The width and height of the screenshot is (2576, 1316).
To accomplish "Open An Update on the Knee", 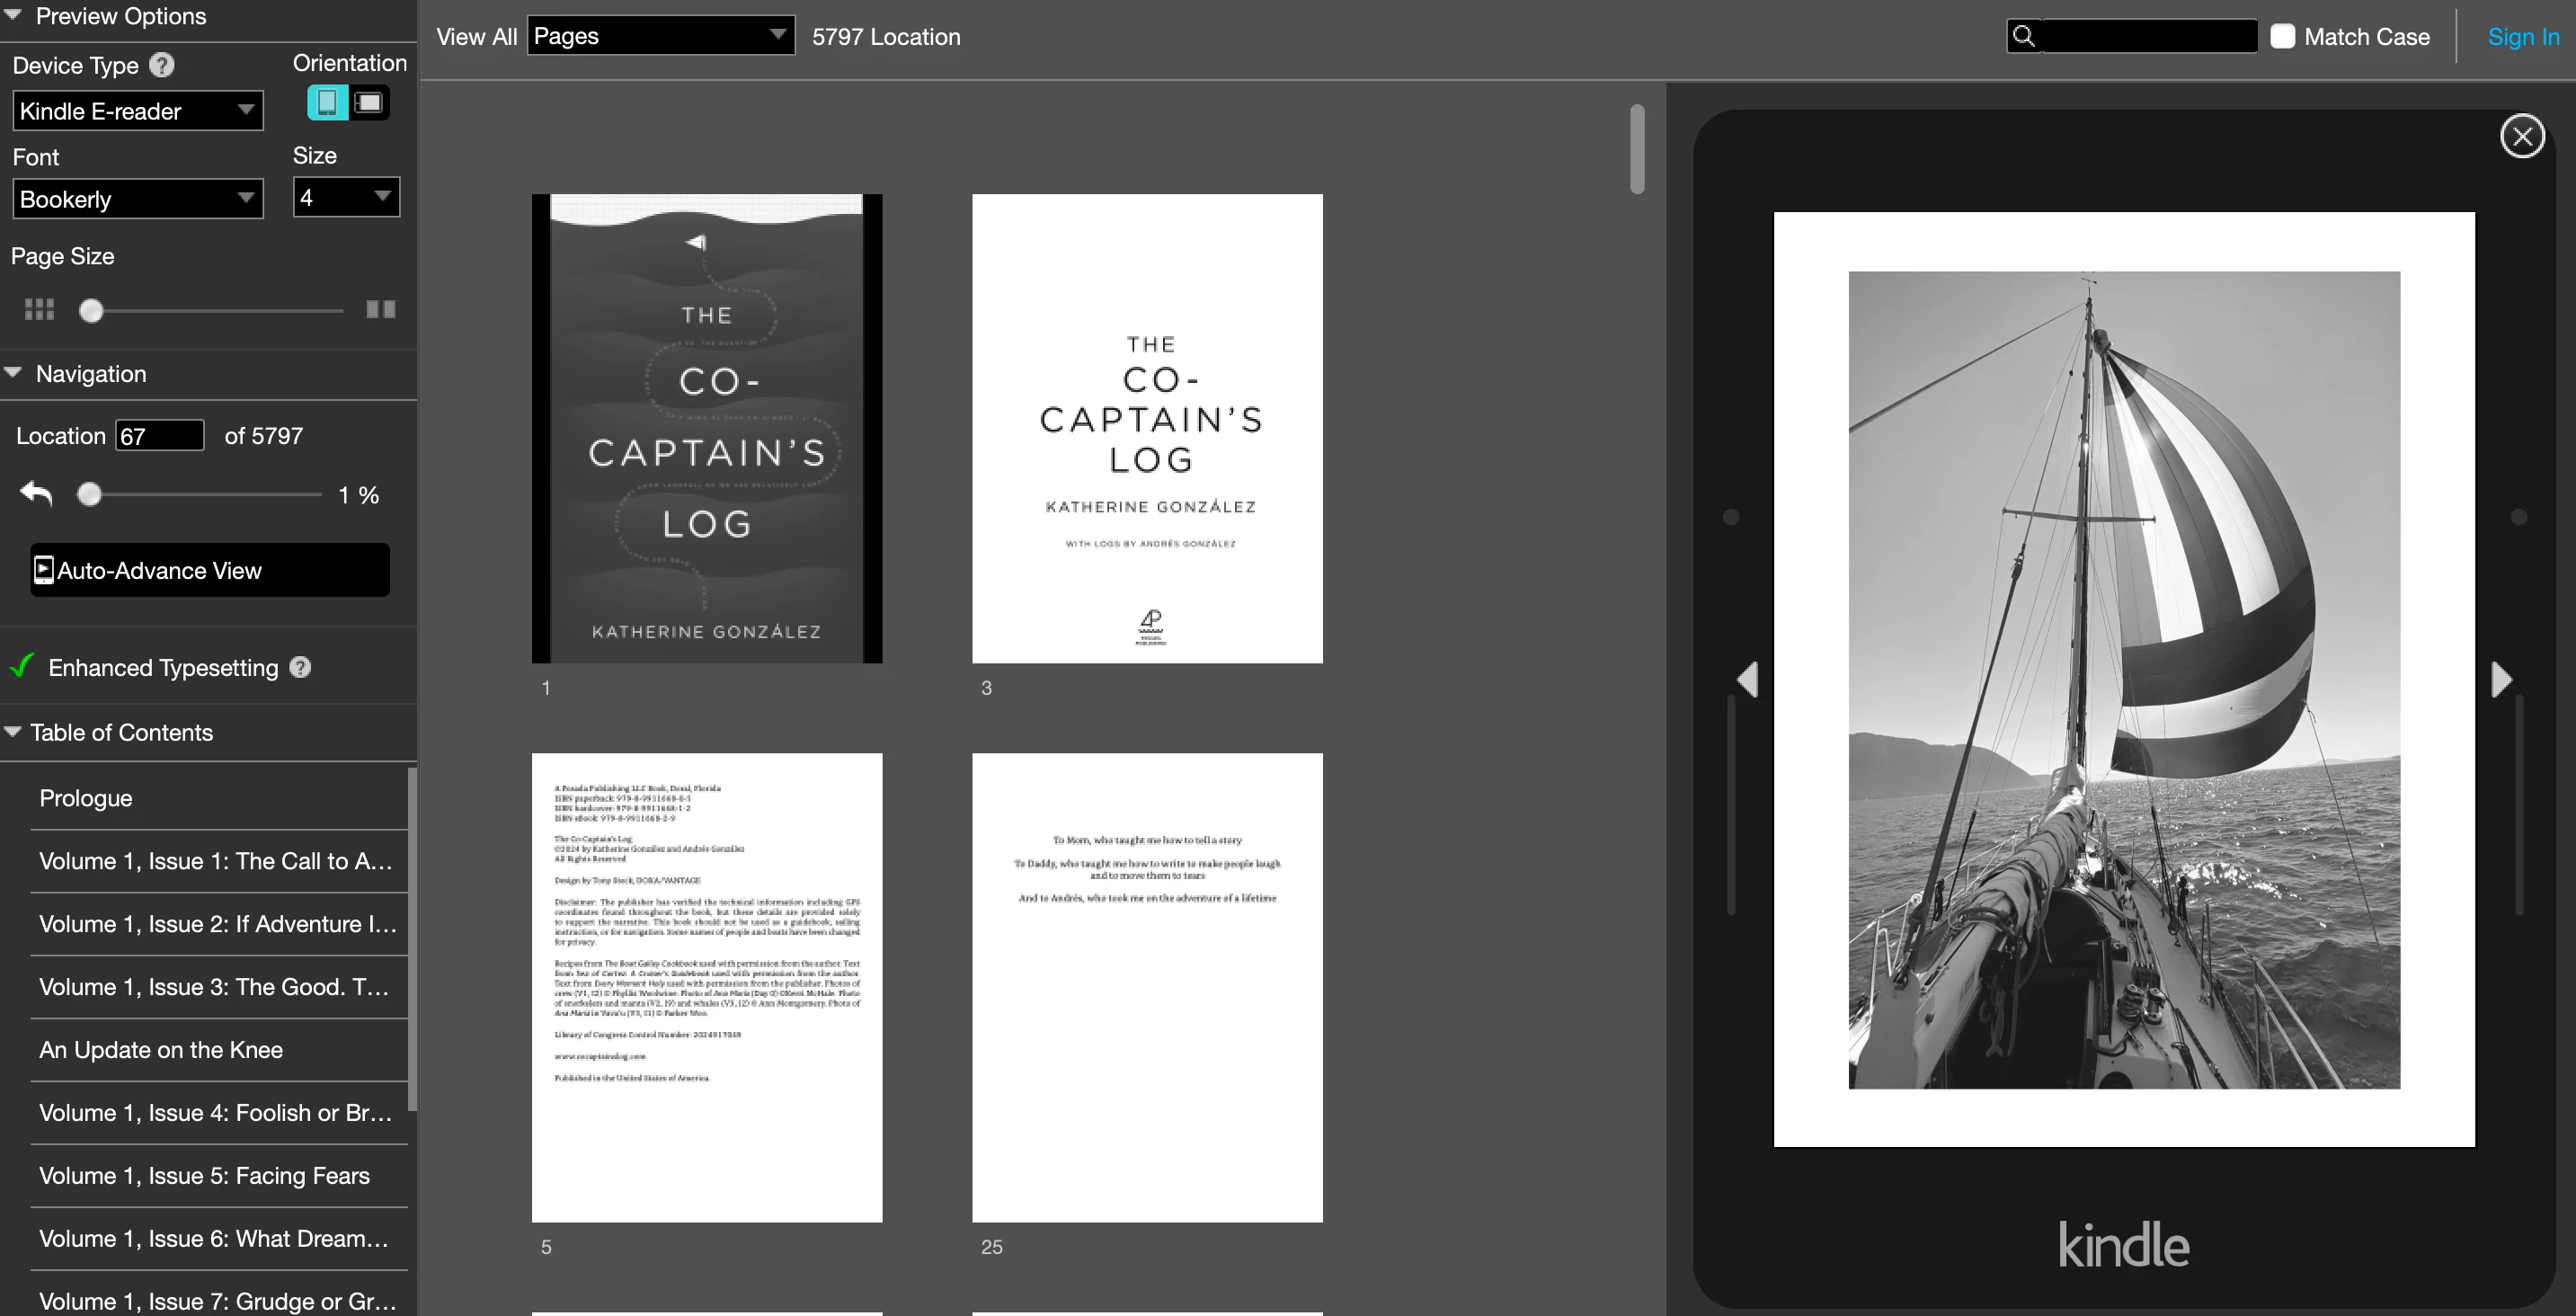I will click(x=161, y=1050).
